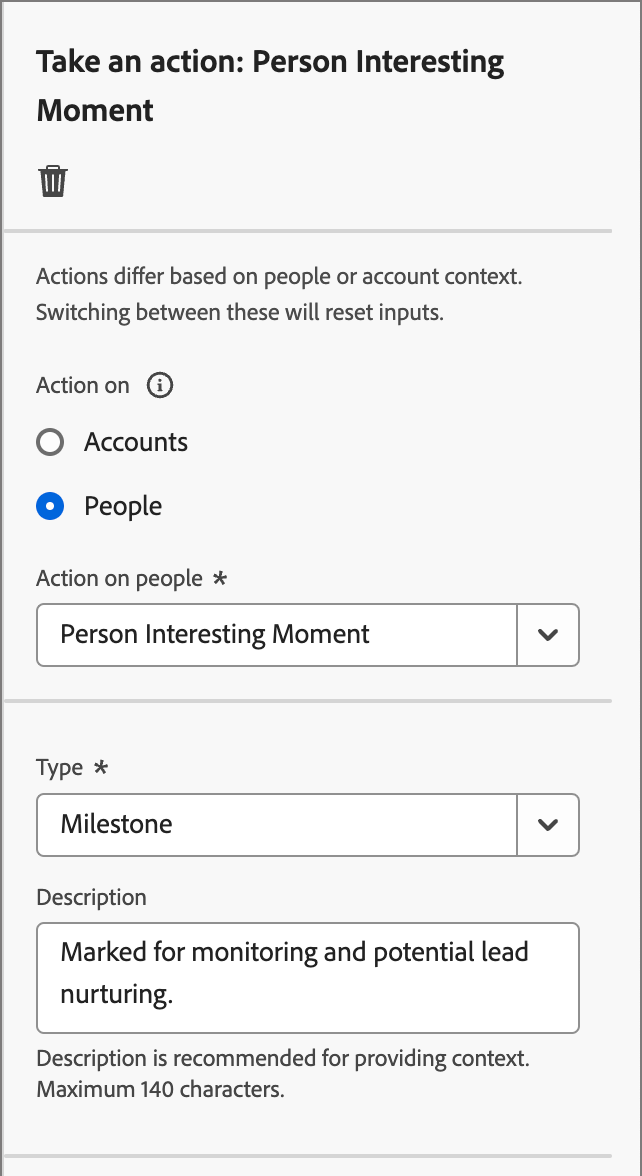Click the Description field label
The height and width of the screenshot is (1176, 642).
[91, 897]
